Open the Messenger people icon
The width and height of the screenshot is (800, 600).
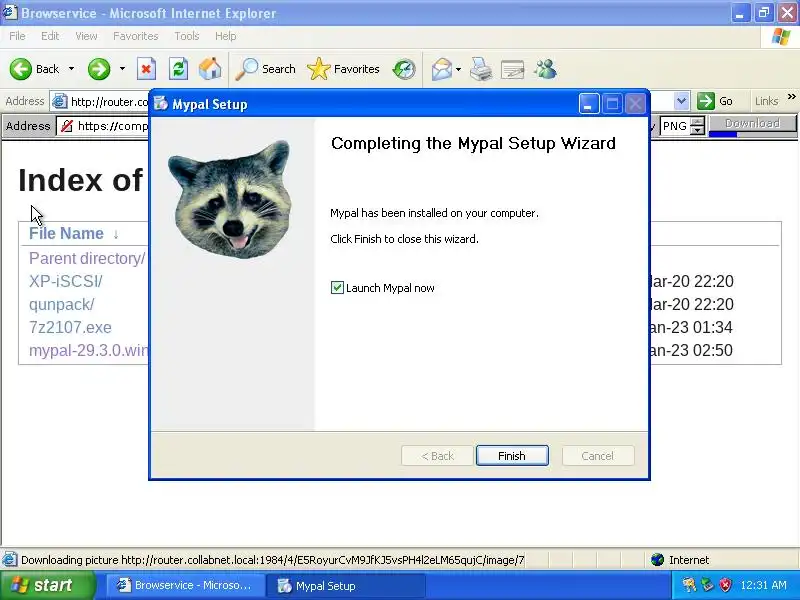point(545,69)
